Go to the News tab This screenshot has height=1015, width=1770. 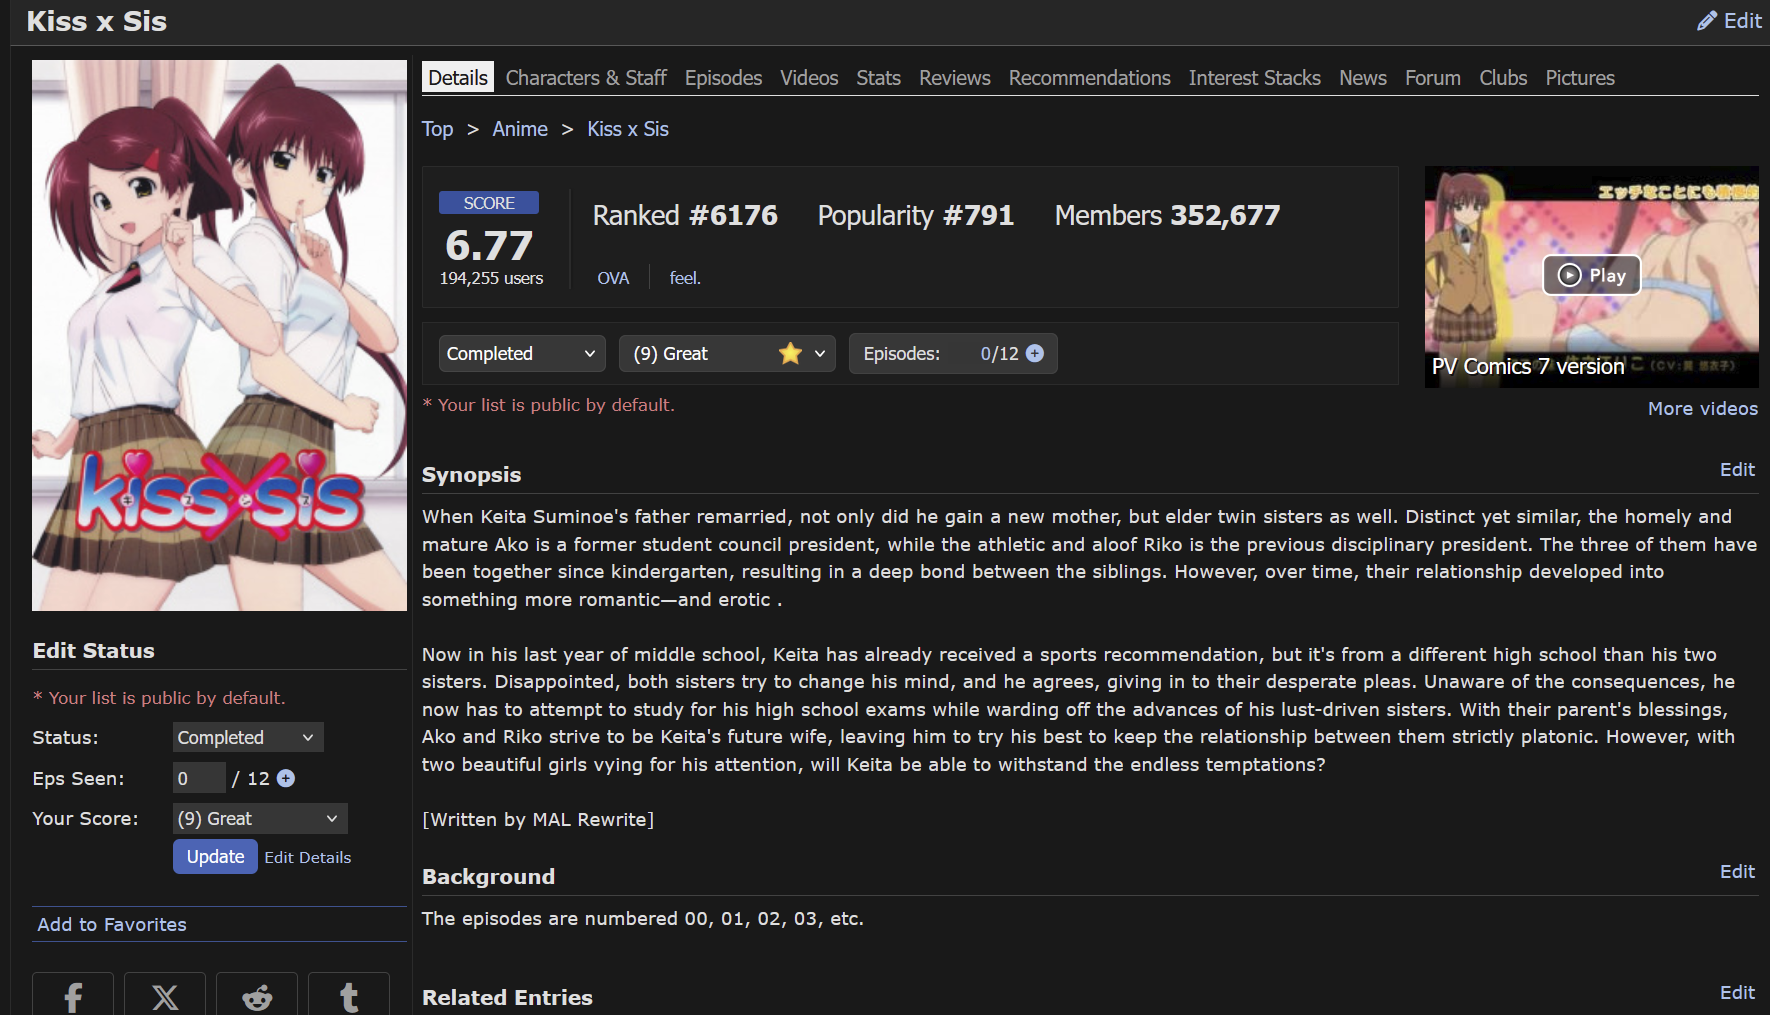point(1363,78)
